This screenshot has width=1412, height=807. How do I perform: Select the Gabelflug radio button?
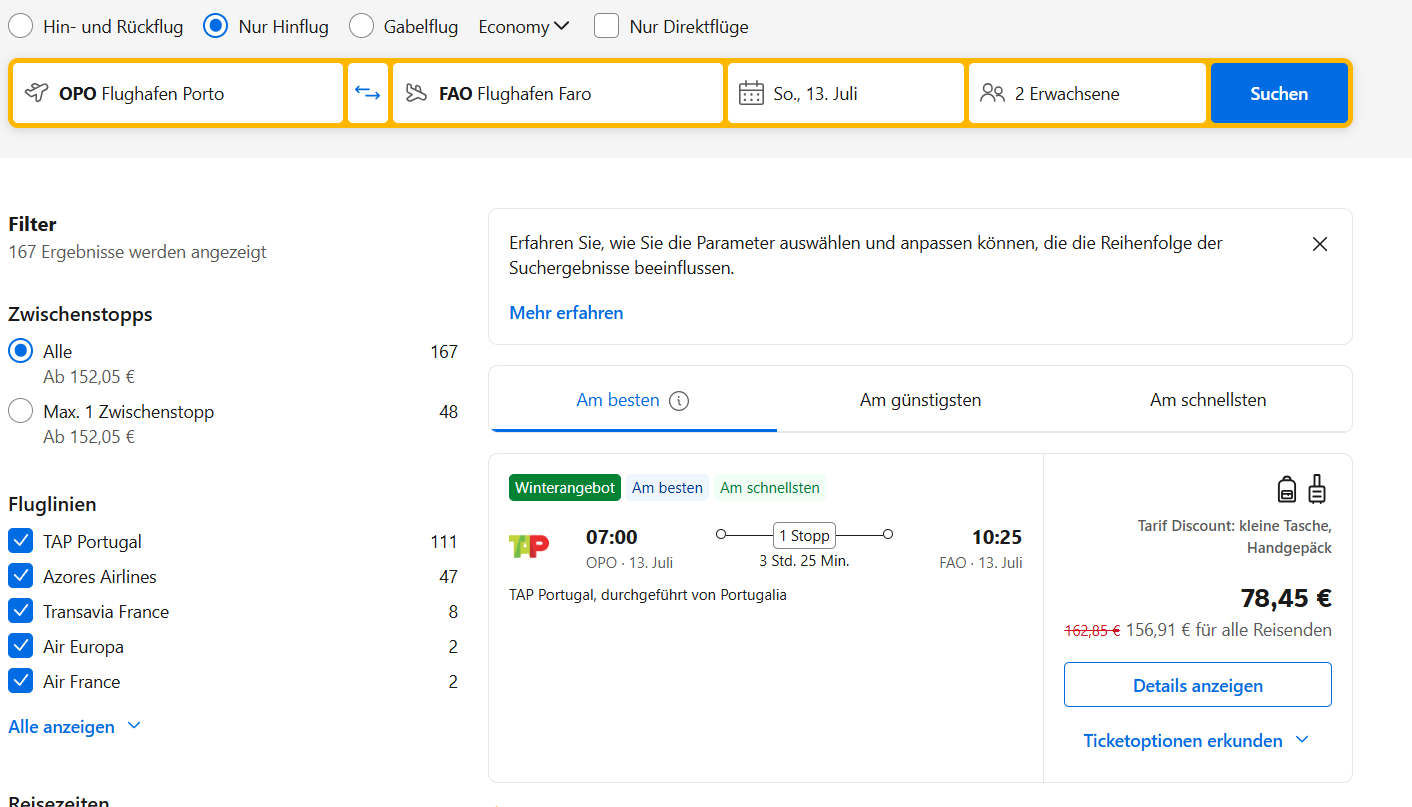[x=361, y=26]
